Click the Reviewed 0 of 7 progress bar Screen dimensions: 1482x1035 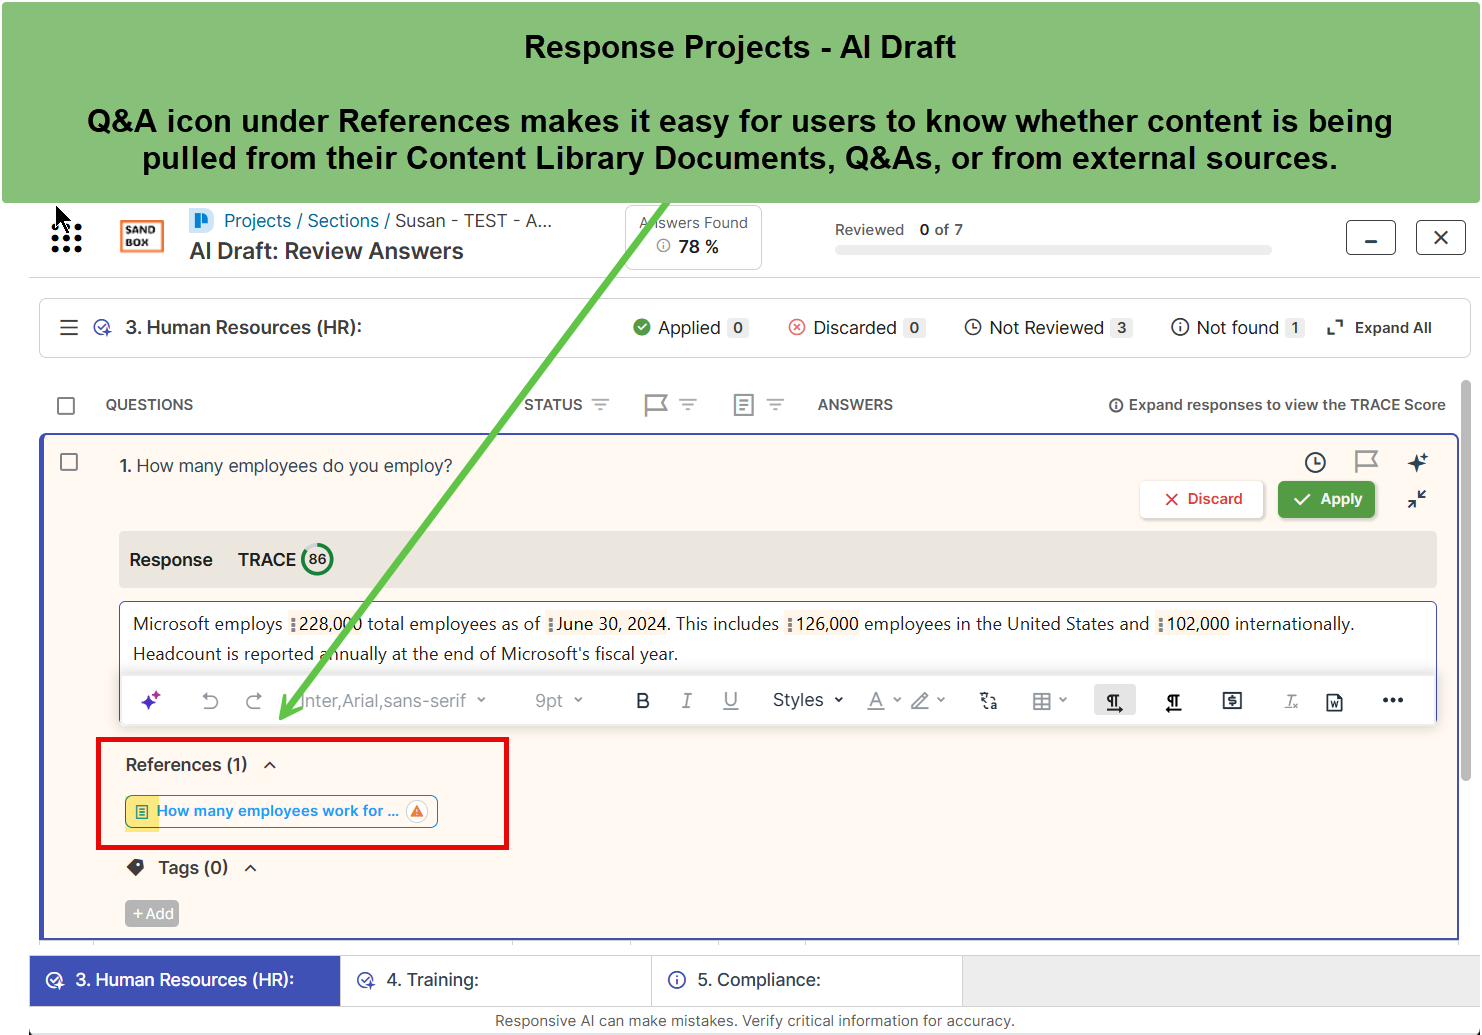coord(1053,250)
